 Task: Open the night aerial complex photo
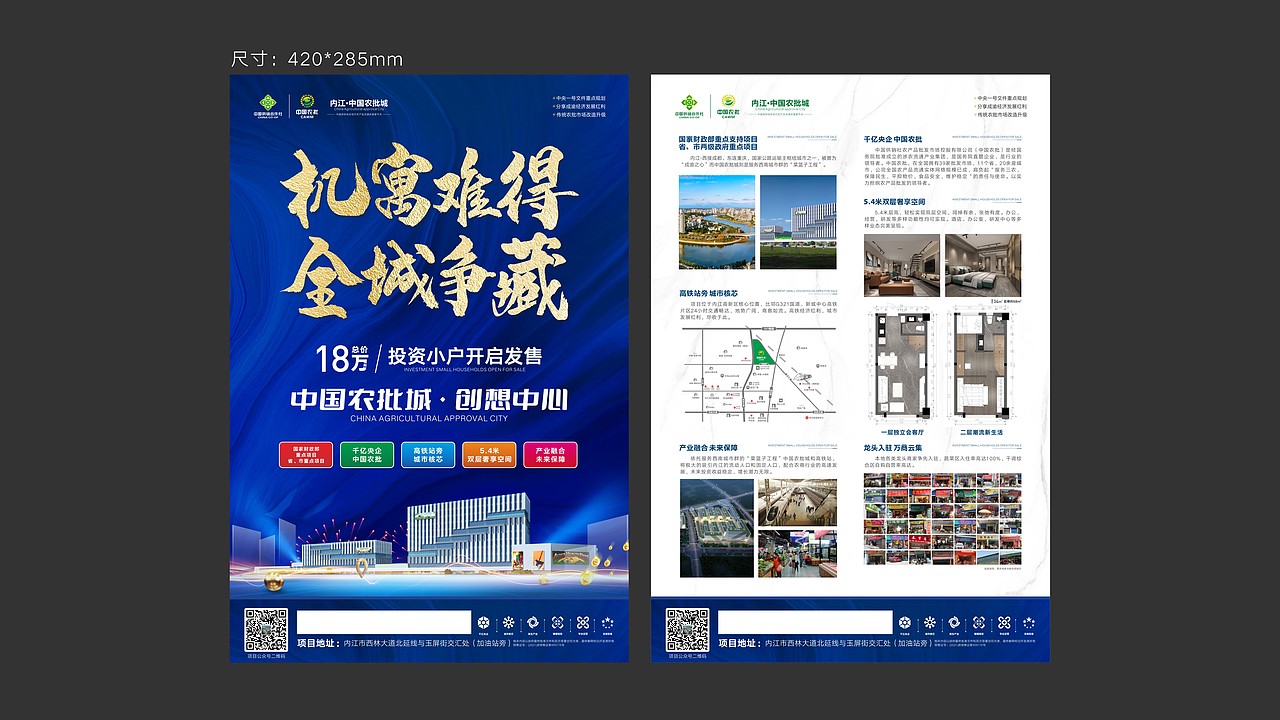[716, 527]
